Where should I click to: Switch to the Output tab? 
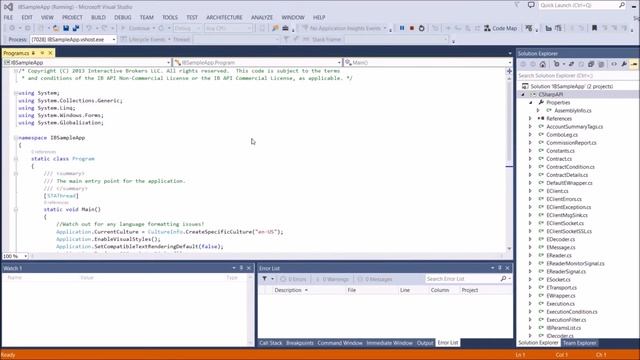pos(425,343)
